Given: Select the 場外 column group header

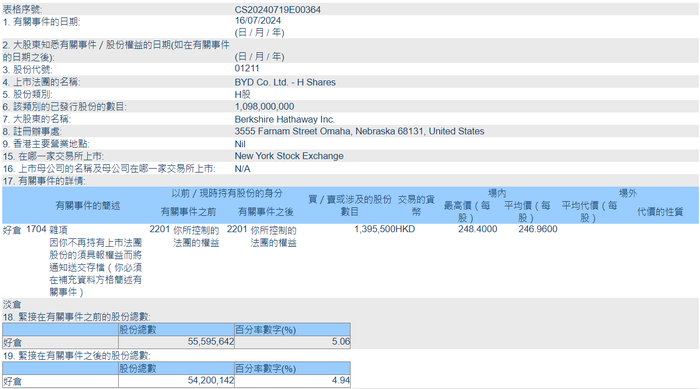Looking at the screenshot, I should click(x=628, y=193).
